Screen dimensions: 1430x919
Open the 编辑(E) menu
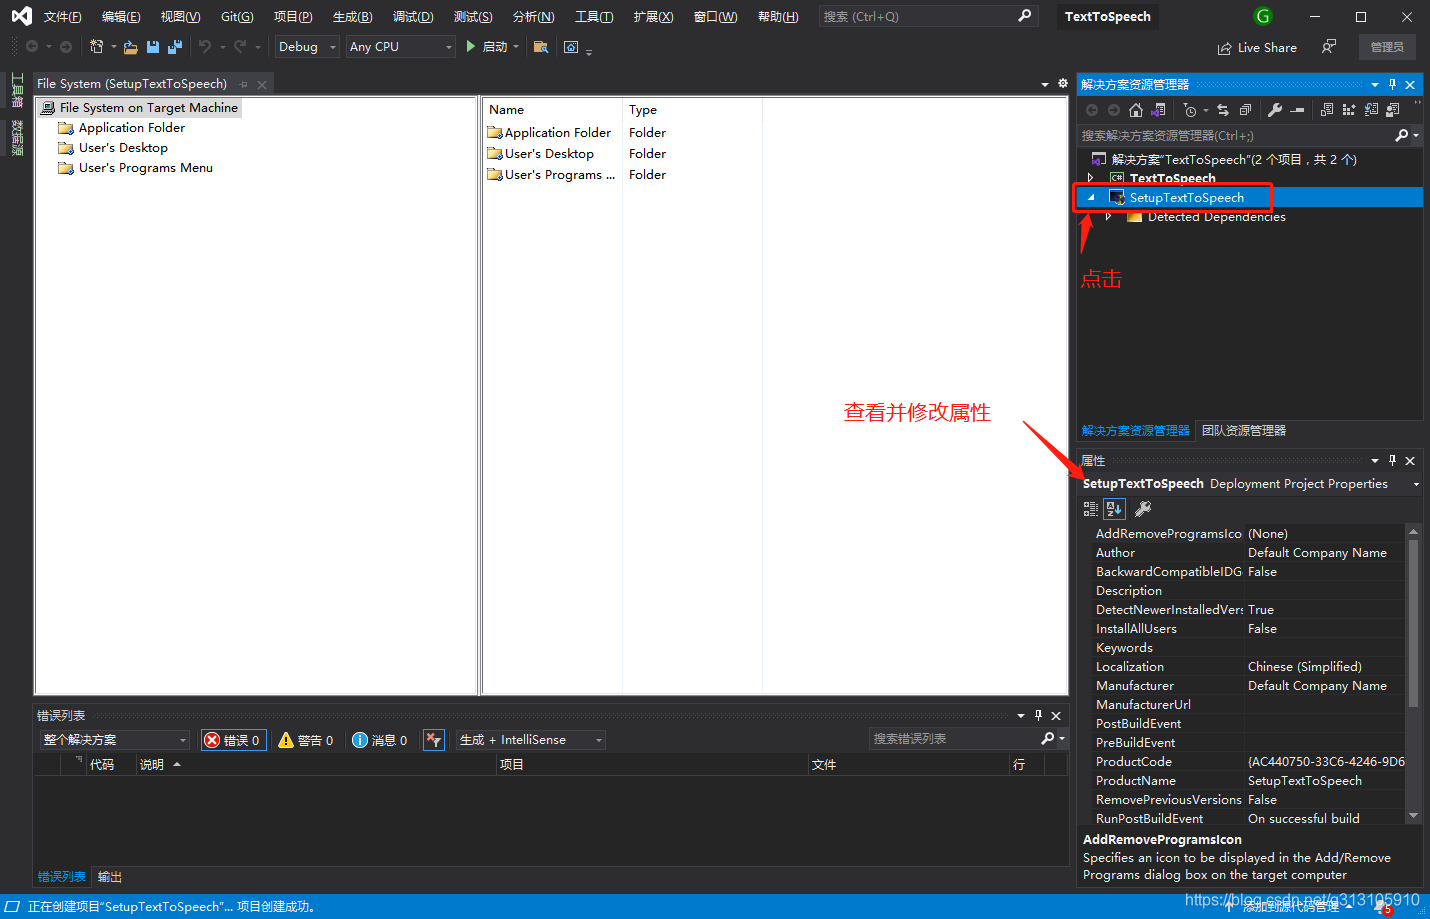[121, 16]
